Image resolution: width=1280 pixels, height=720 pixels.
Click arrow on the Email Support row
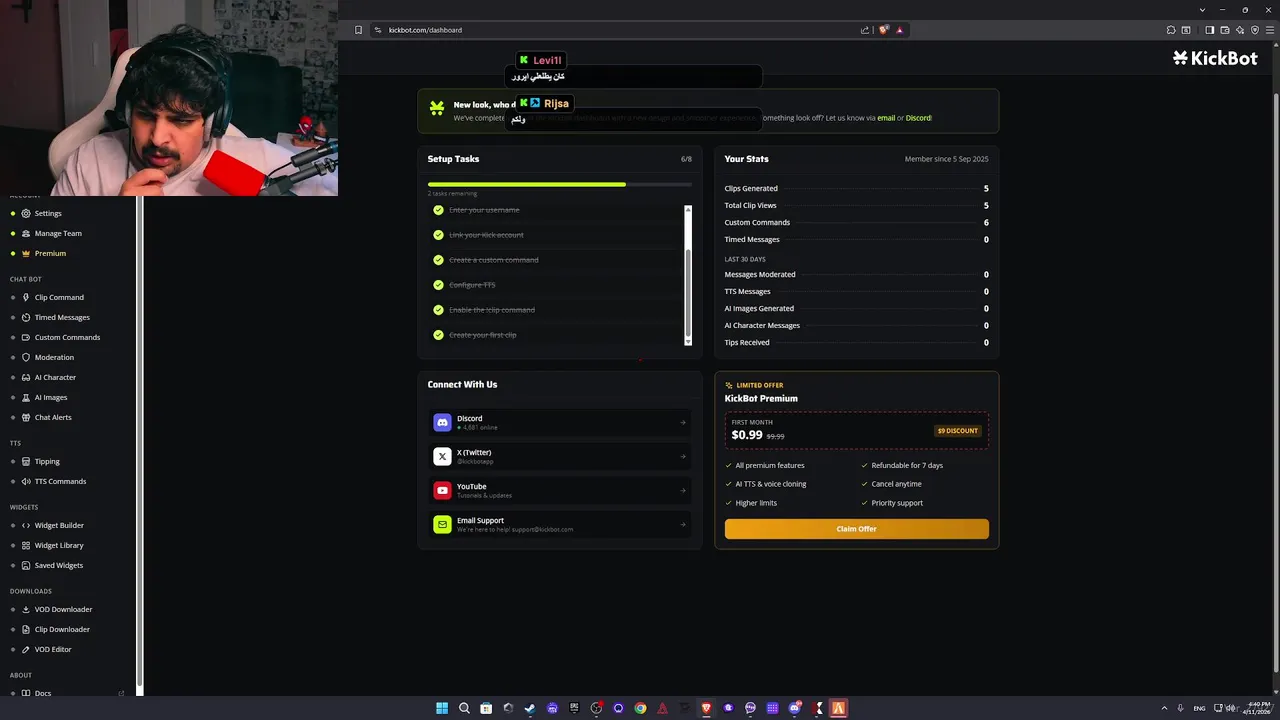click(683, 524)
